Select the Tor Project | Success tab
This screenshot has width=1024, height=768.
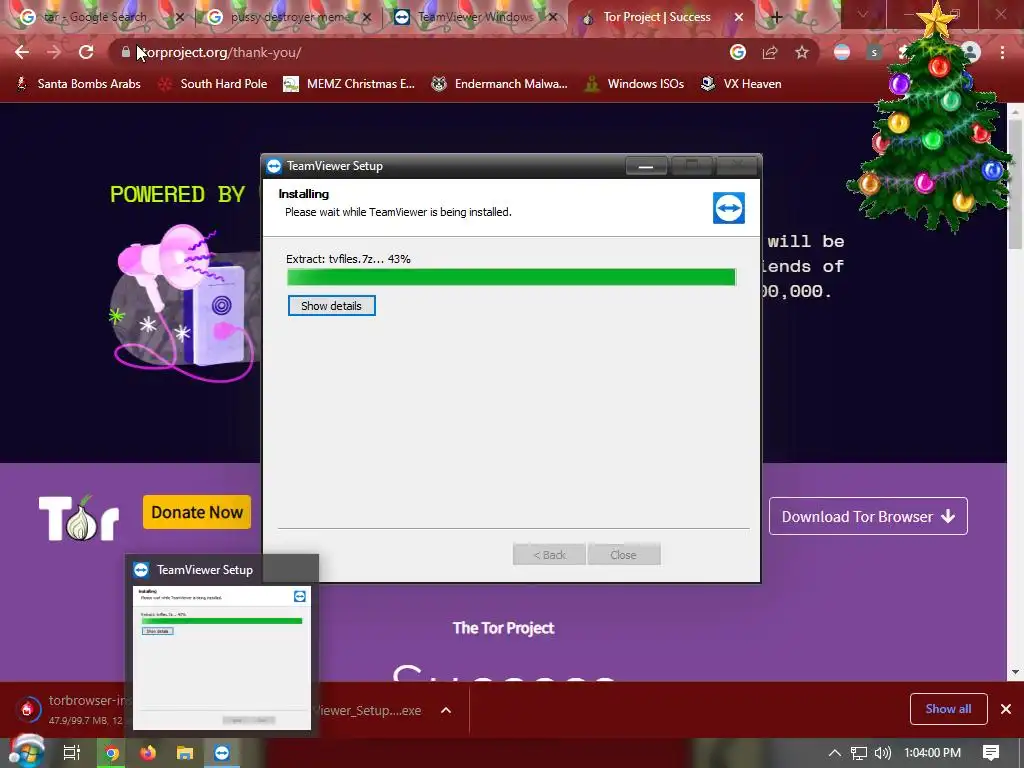[656, 17]
